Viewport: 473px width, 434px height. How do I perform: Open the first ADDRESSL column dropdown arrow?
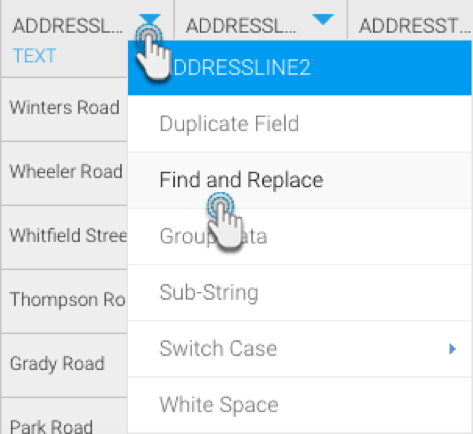(x=150, y=20)
